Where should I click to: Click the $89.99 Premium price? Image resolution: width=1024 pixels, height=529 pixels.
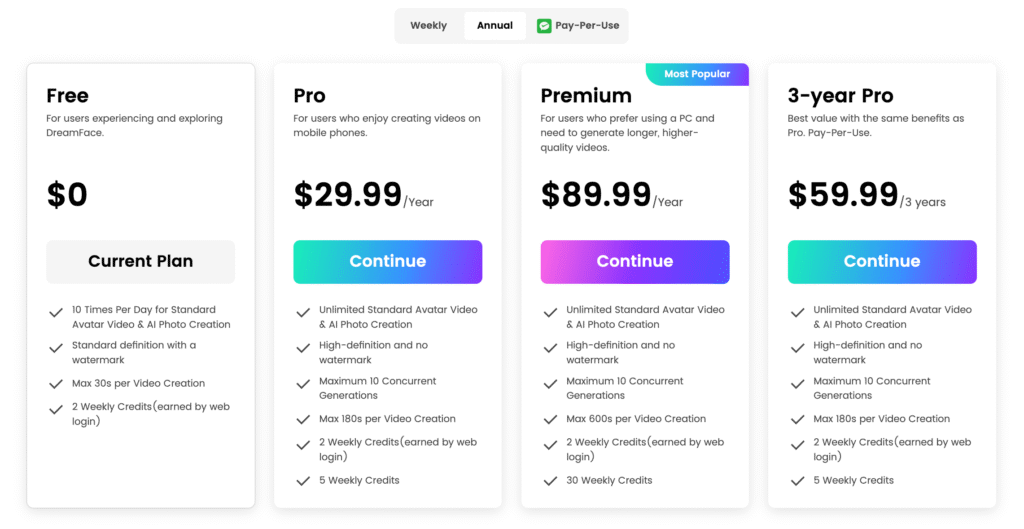tap(596, 195)
